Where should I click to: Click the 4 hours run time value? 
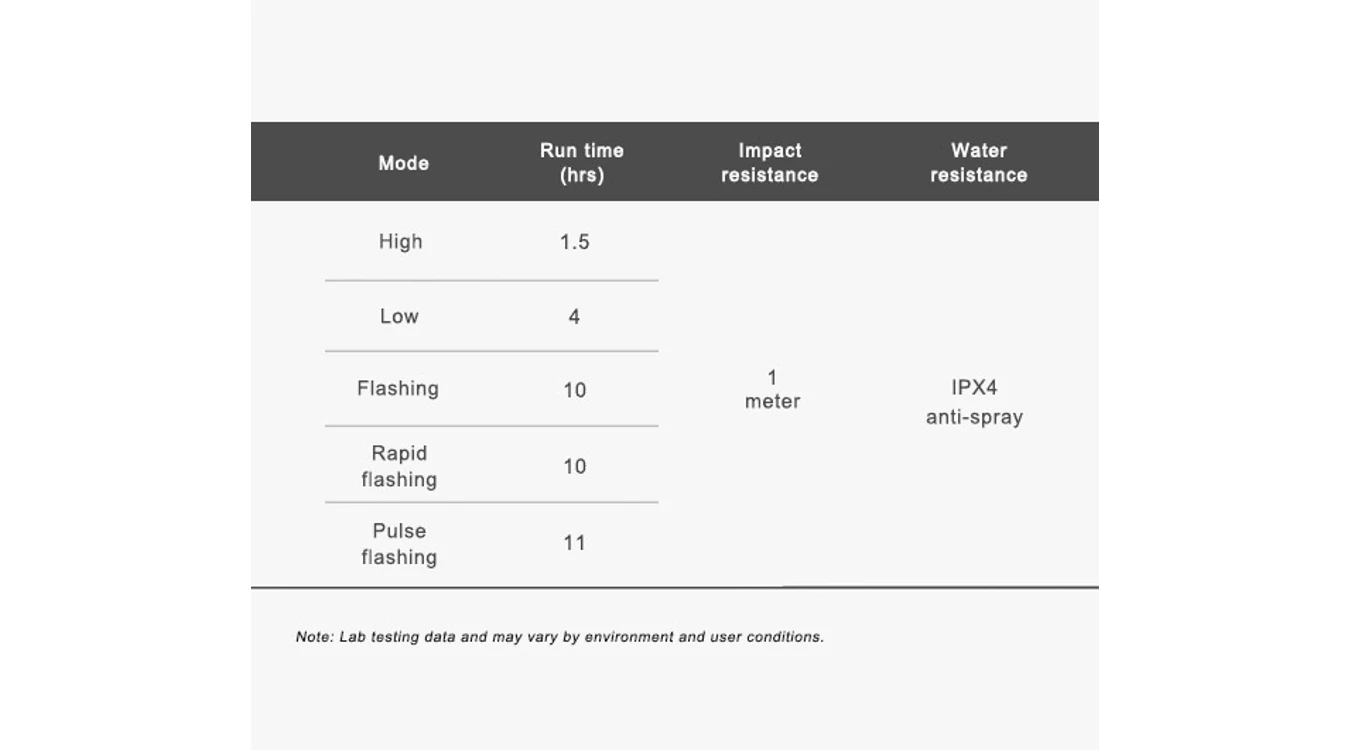574,317
